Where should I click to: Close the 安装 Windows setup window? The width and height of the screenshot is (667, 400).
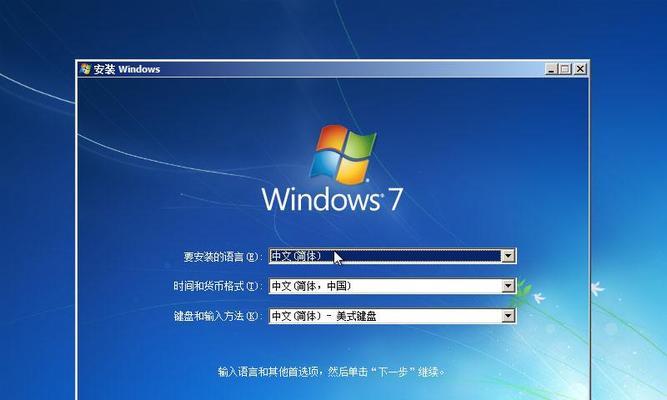(x=580, y=69)
